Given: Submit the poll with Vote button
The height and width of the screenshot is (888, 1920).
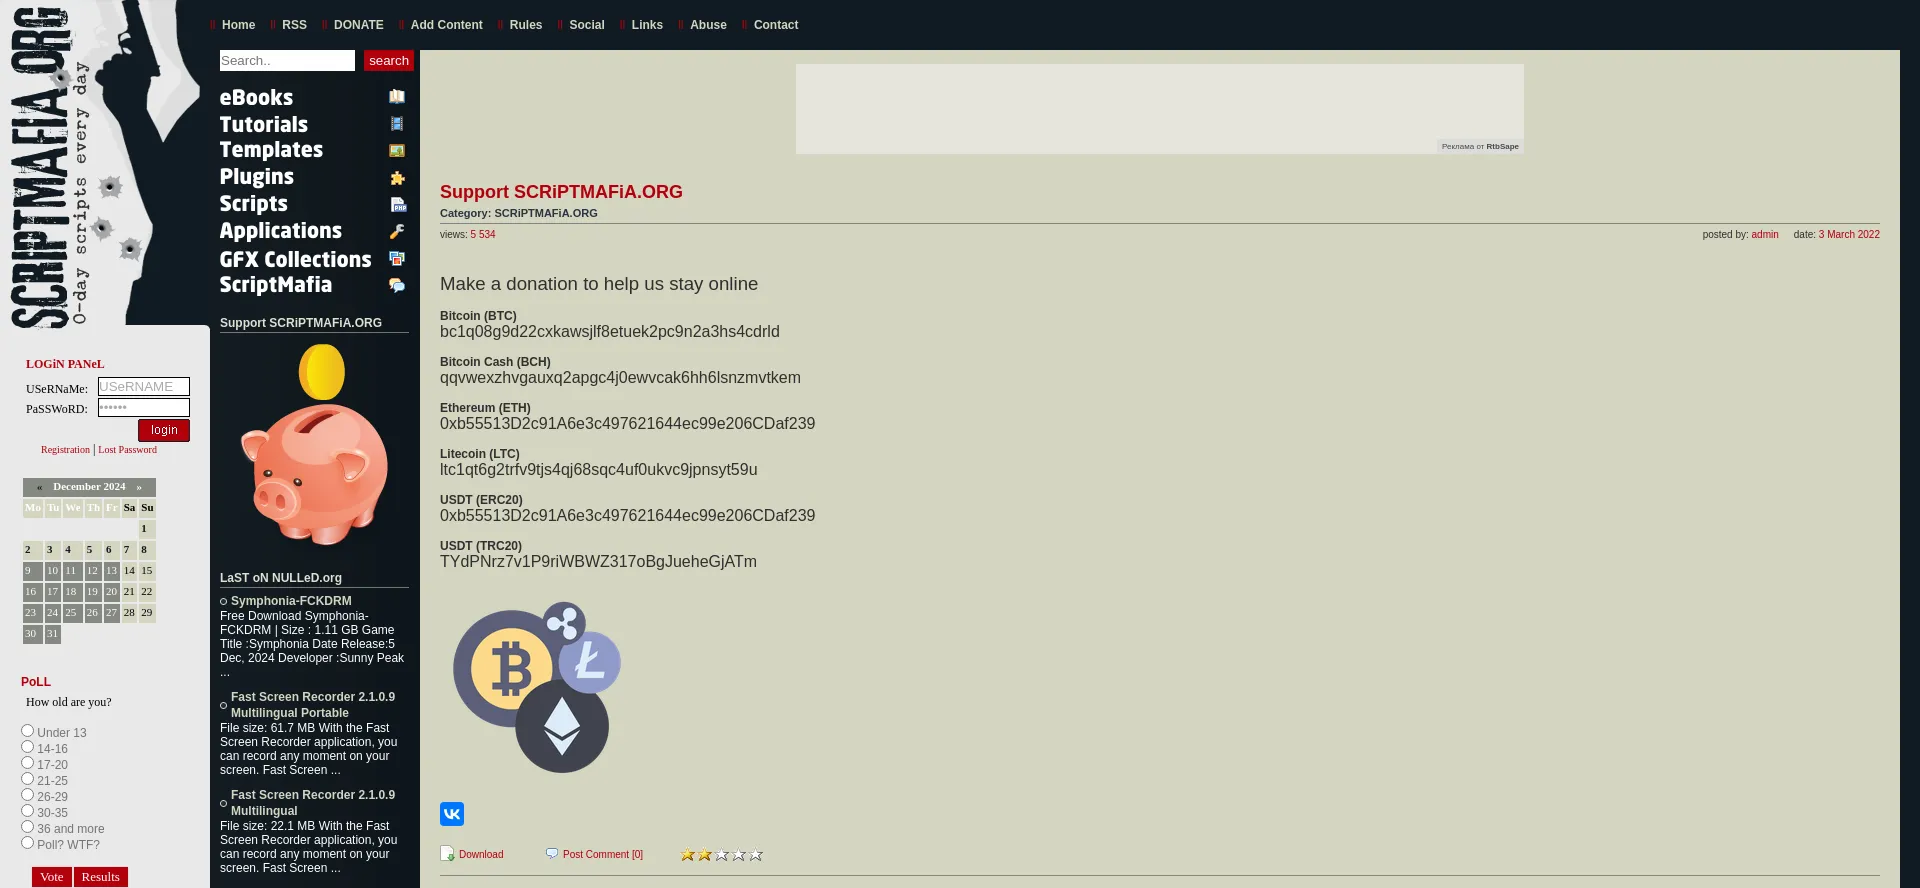Looking at the screenshot, I should click(x=52, y=877).
